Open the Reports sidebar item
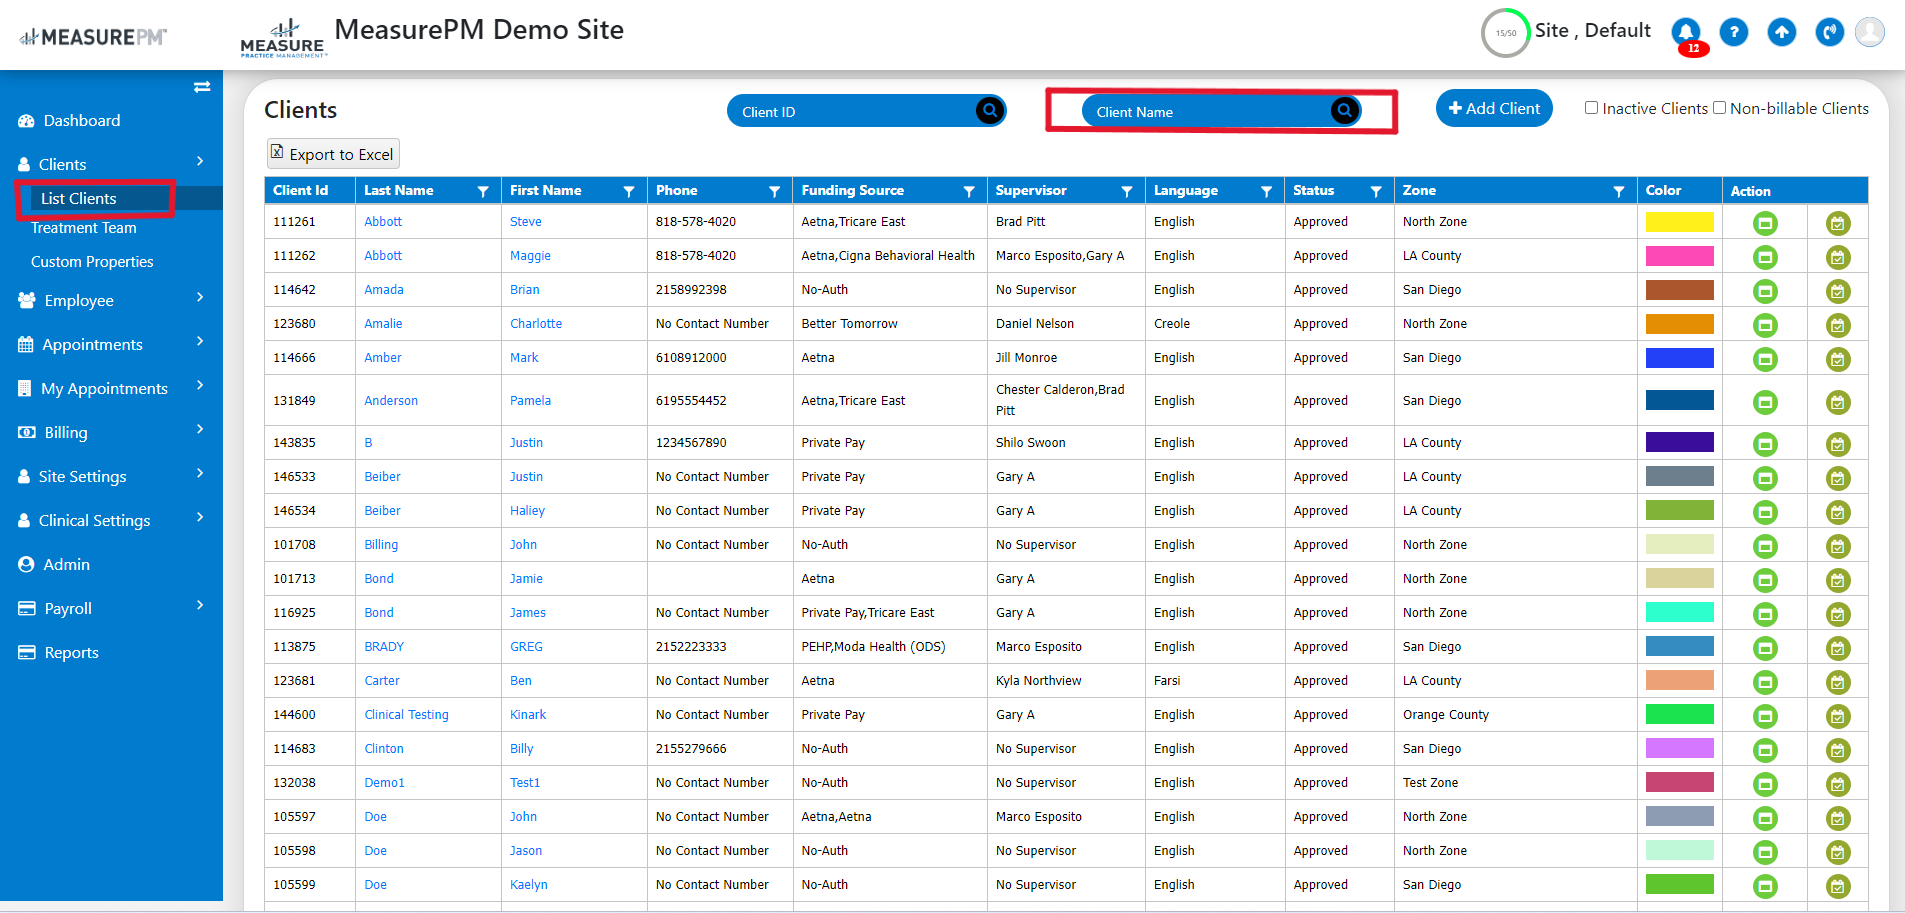This screenshot has height=913, width=1905. pos(72,652)
